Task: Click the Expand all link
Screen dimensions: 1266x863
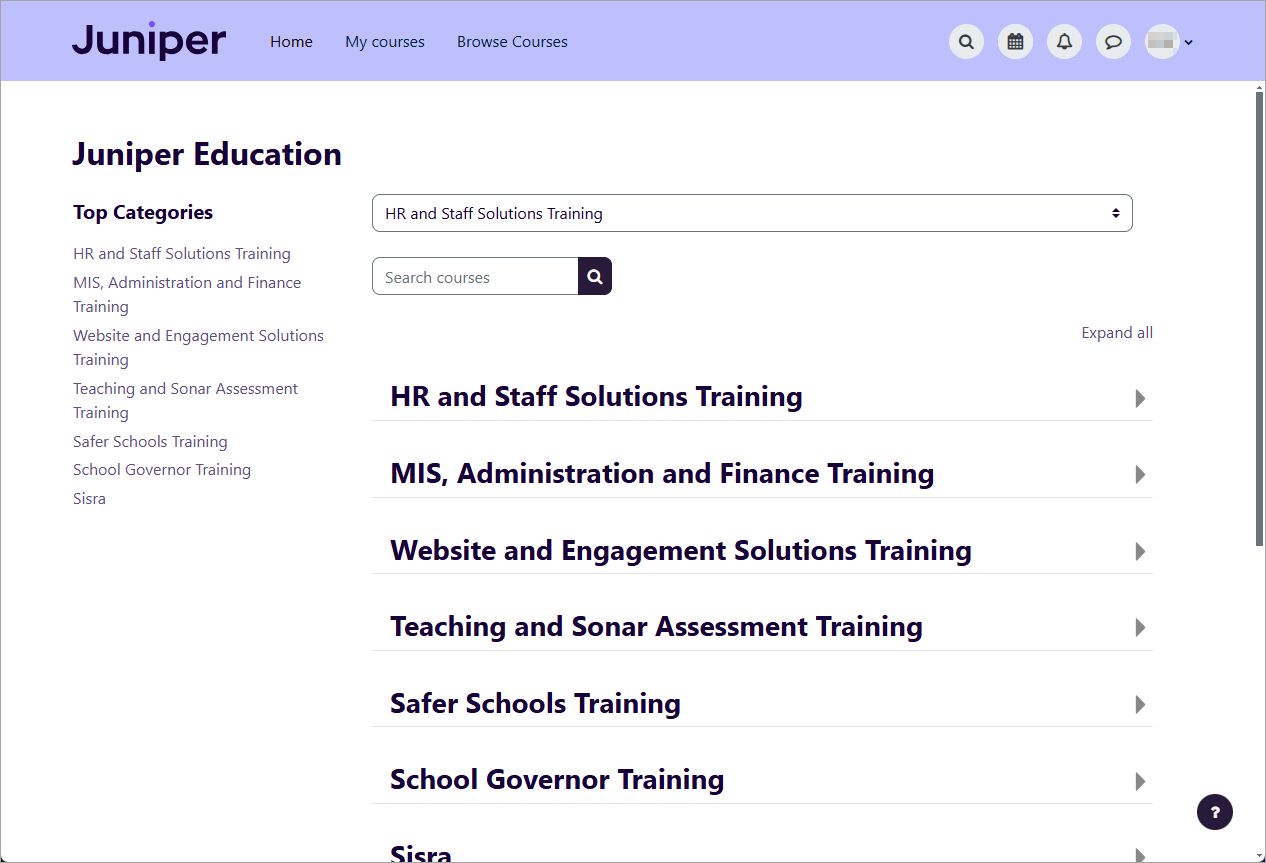Action: point(1117,332)
